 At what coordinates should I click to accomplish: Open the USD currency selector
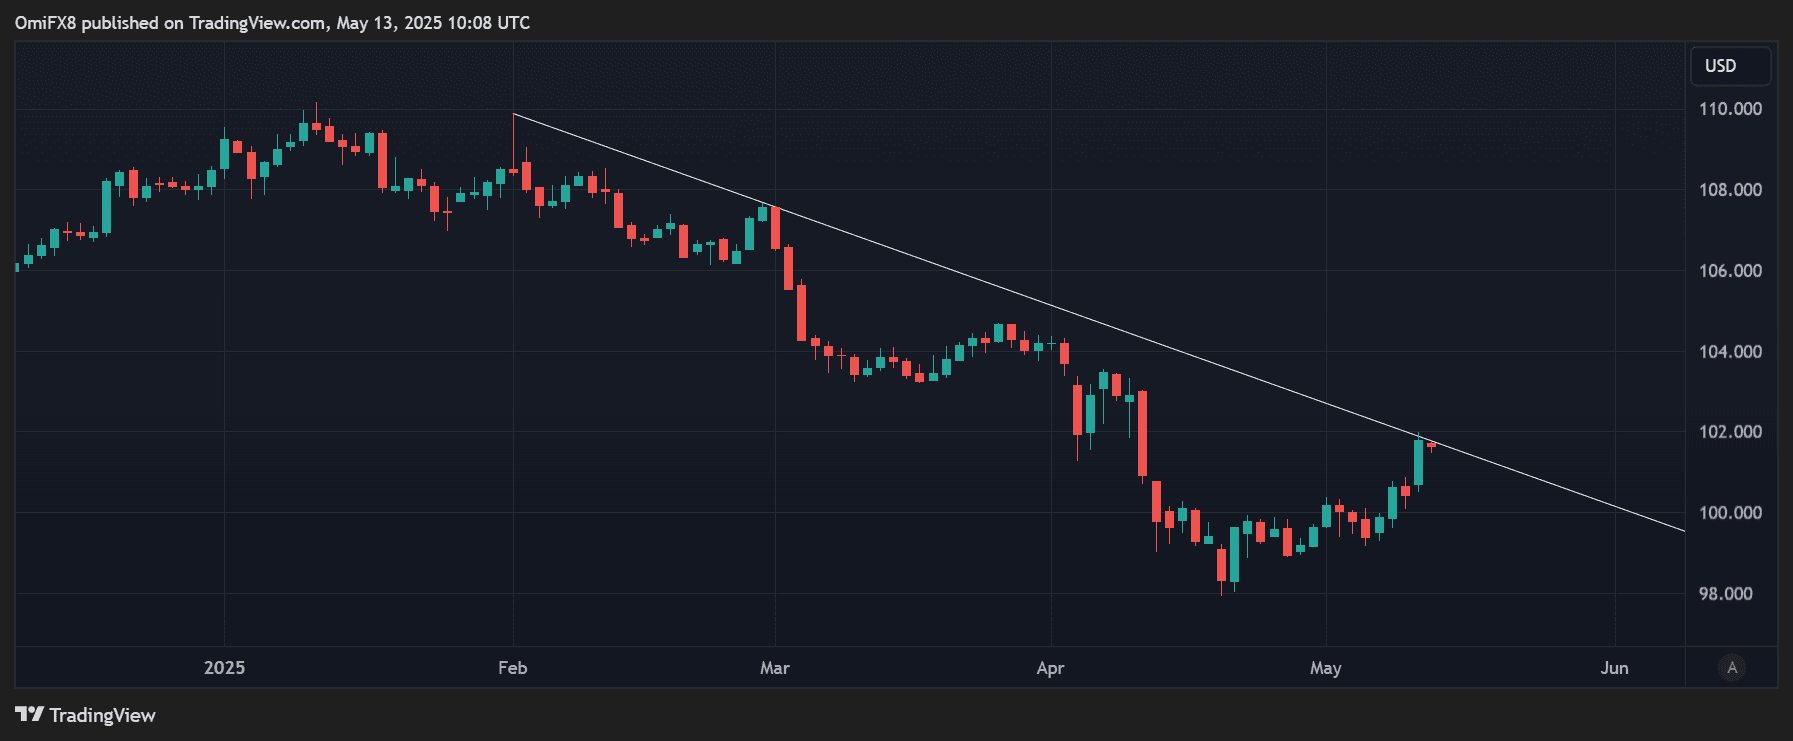[x=1730, y=66]
